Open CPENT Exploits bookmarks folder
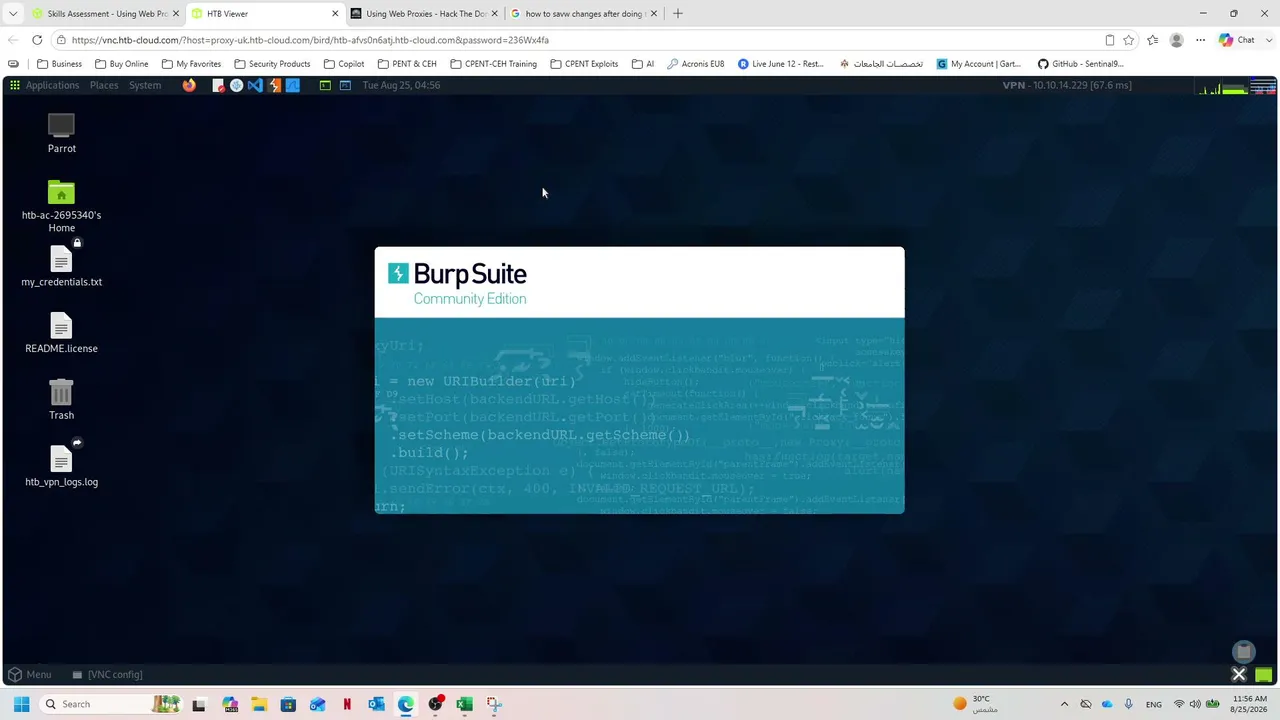The image size is (1280, 720). (584, 64)
